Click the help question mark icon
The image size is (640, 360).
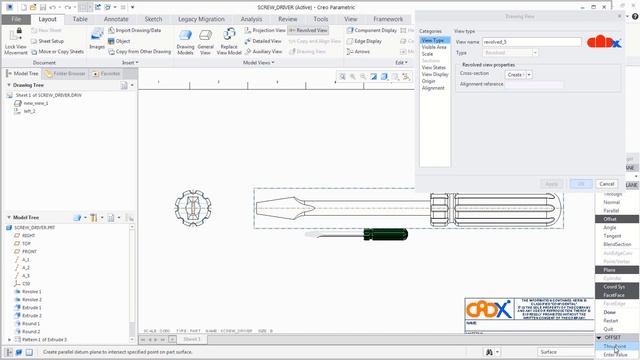(x=635, y=16)
